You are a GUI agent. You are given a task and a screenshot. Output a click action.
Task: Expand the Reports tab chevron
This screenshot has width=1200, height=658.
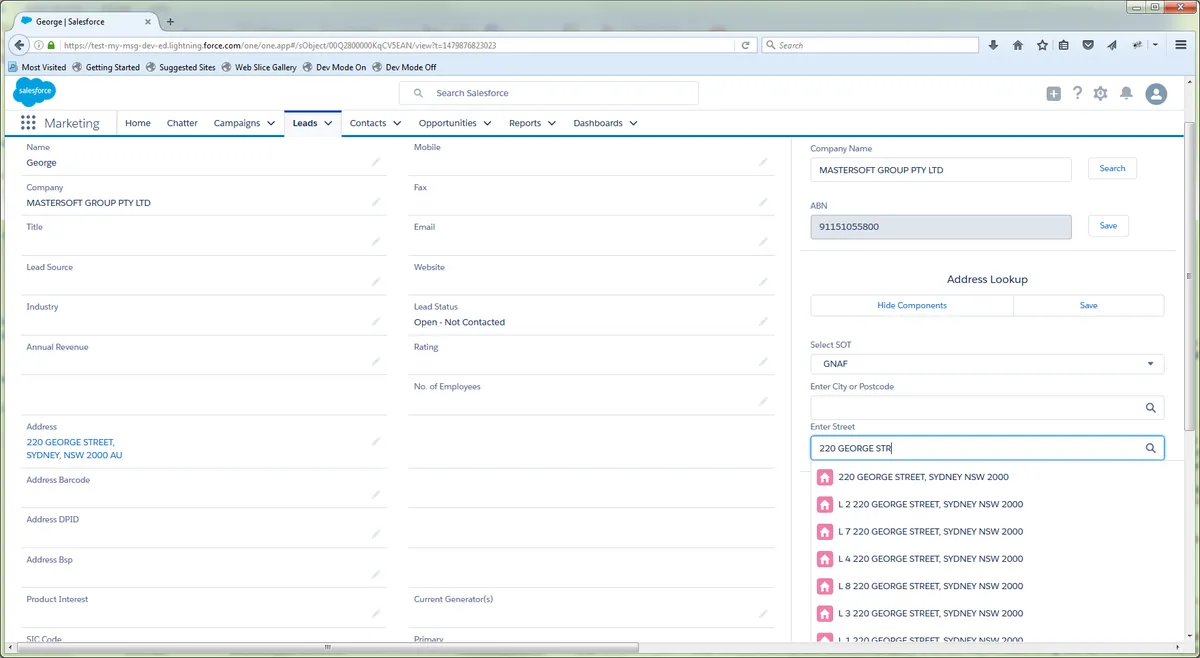(551, 123)
